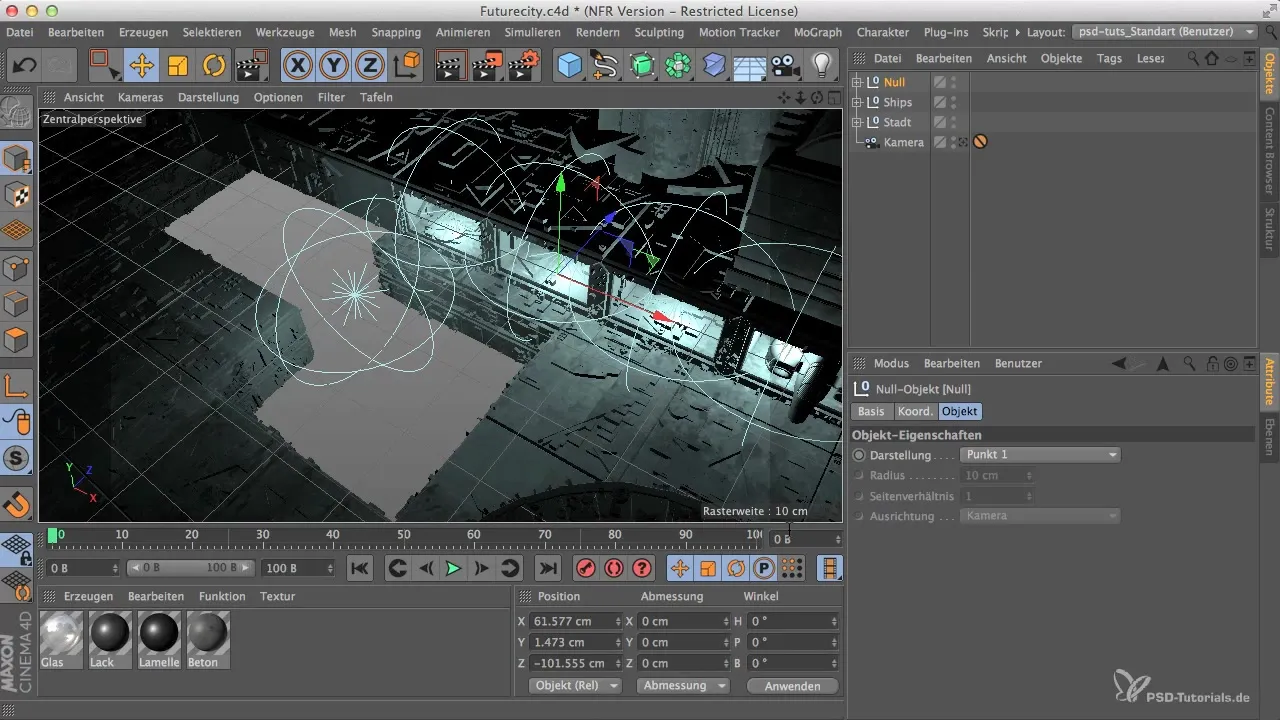Open the Ausrichtung Kamera dropdown
The image size is (1280, 720).
point(1040,516)
